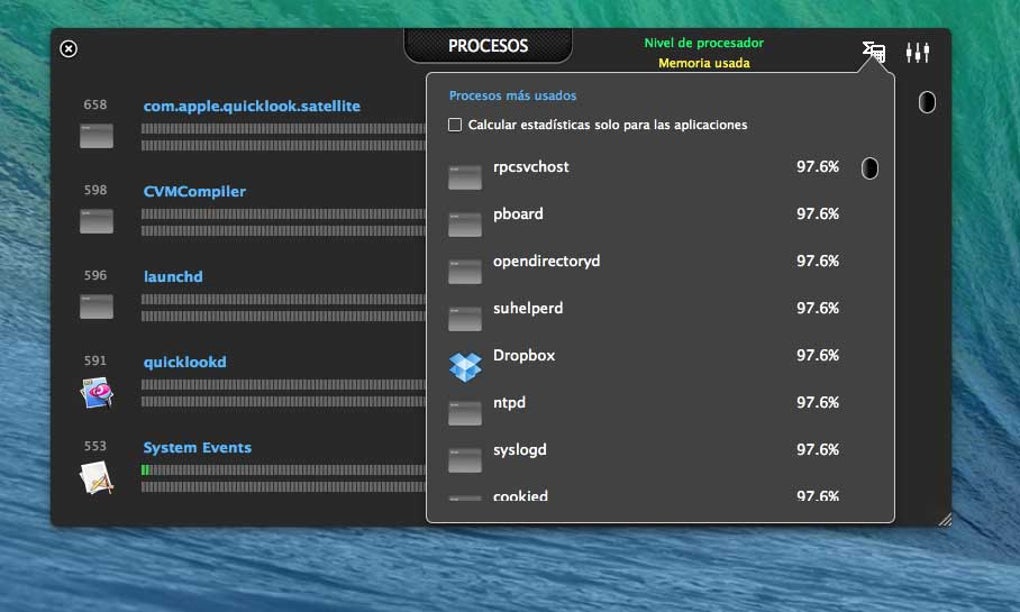This screenshot has height=612, width=1020.
Task: Click the PROCESOS tab header
Action: [x=488, y=46]
